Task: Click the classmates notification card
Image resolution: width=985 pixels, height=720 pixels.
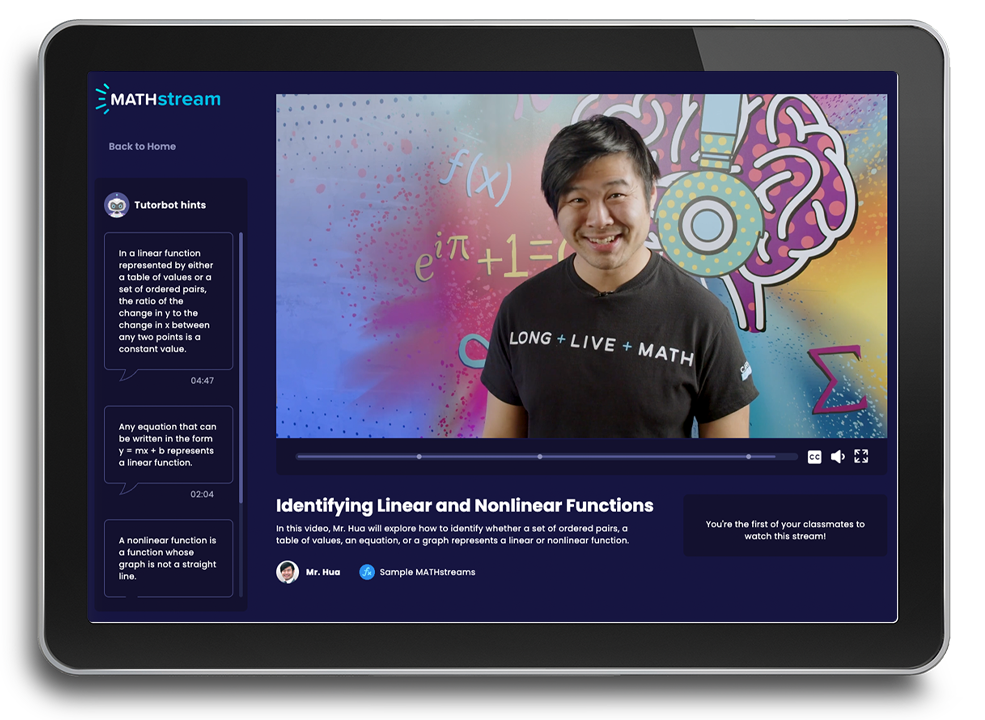Action: (x=784, y=524)
